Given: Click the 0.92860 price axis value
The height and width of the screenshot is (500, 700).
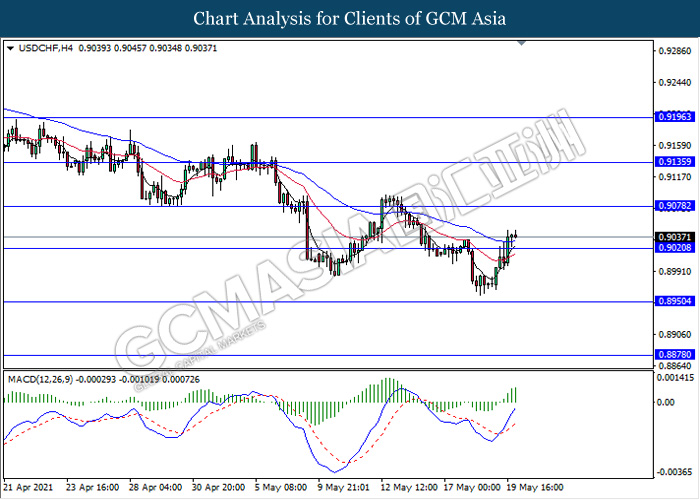Looking at the screenshot, I should click(675, 51).
